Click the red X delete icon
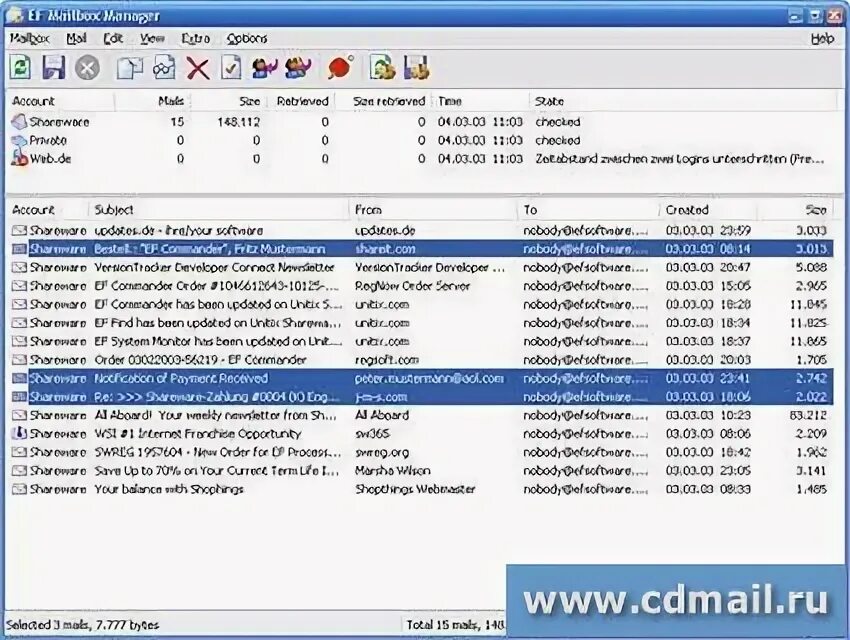 (x=198, y=68)
